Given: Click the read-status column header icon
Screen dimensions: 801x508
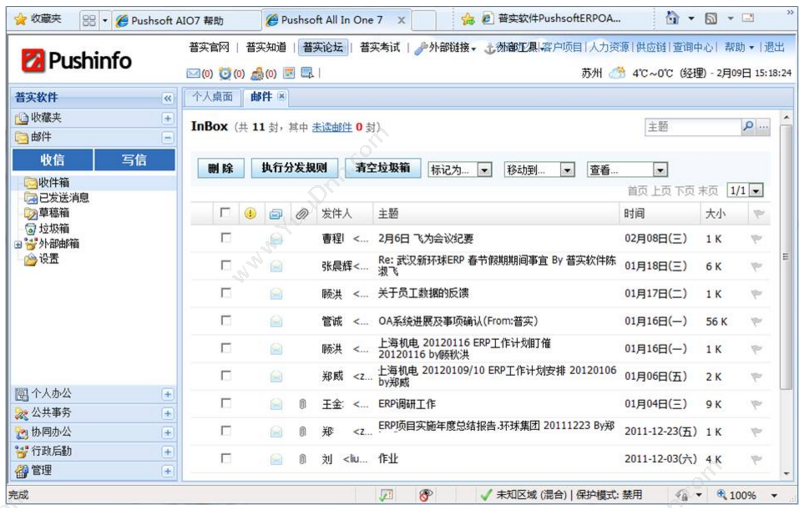Looking at the screenshot, I should pos(276,214).
